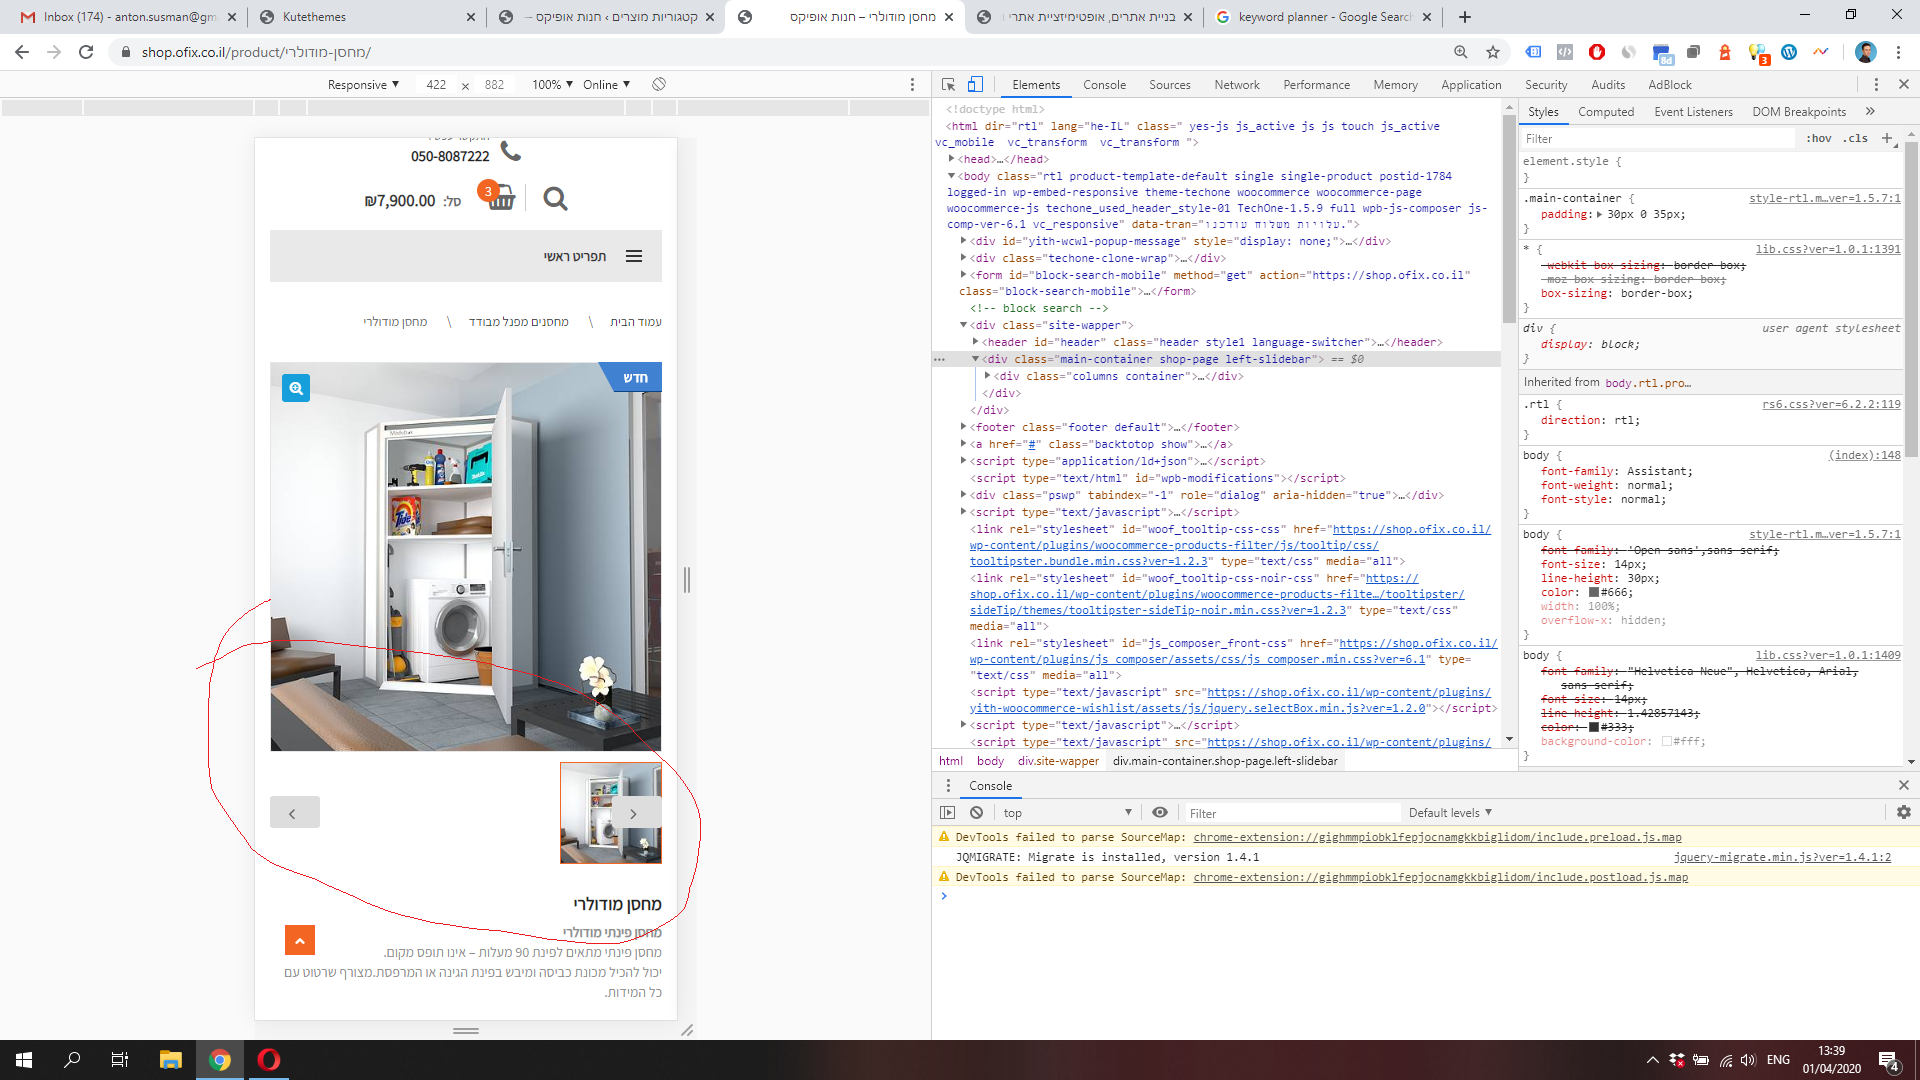Toggle :hov element state panel

pos(1819,138)
